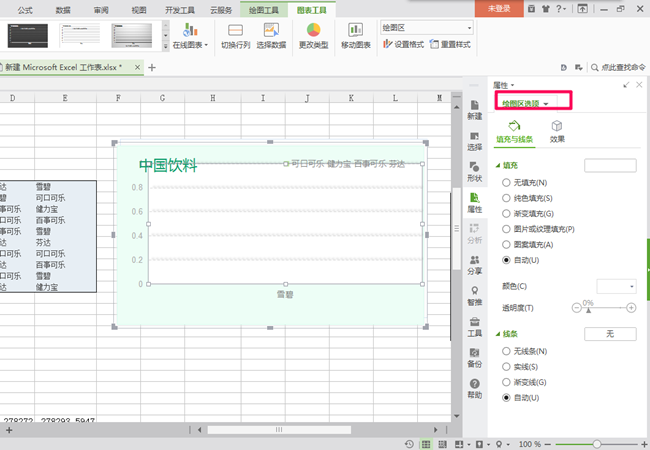Click the 未登录 login button

[499, 9]
